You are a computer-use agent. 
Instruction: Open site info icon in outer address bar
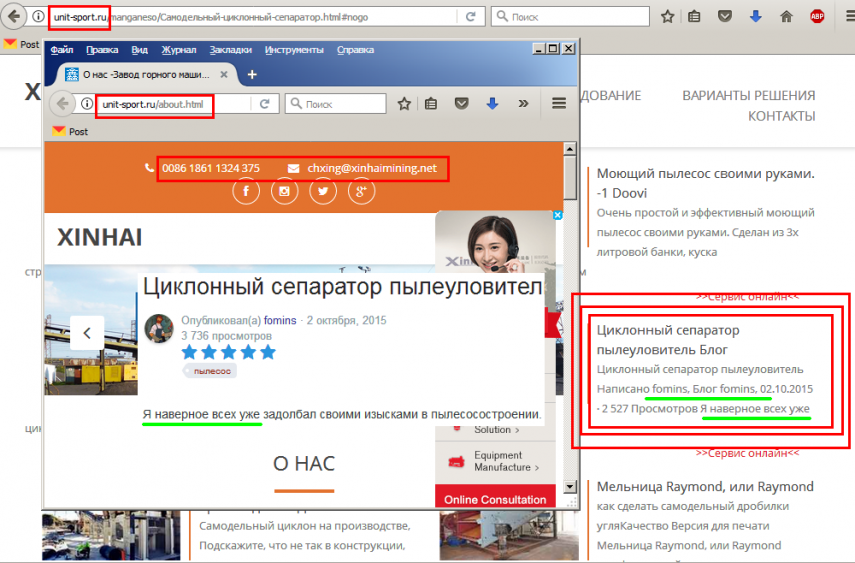38,16
